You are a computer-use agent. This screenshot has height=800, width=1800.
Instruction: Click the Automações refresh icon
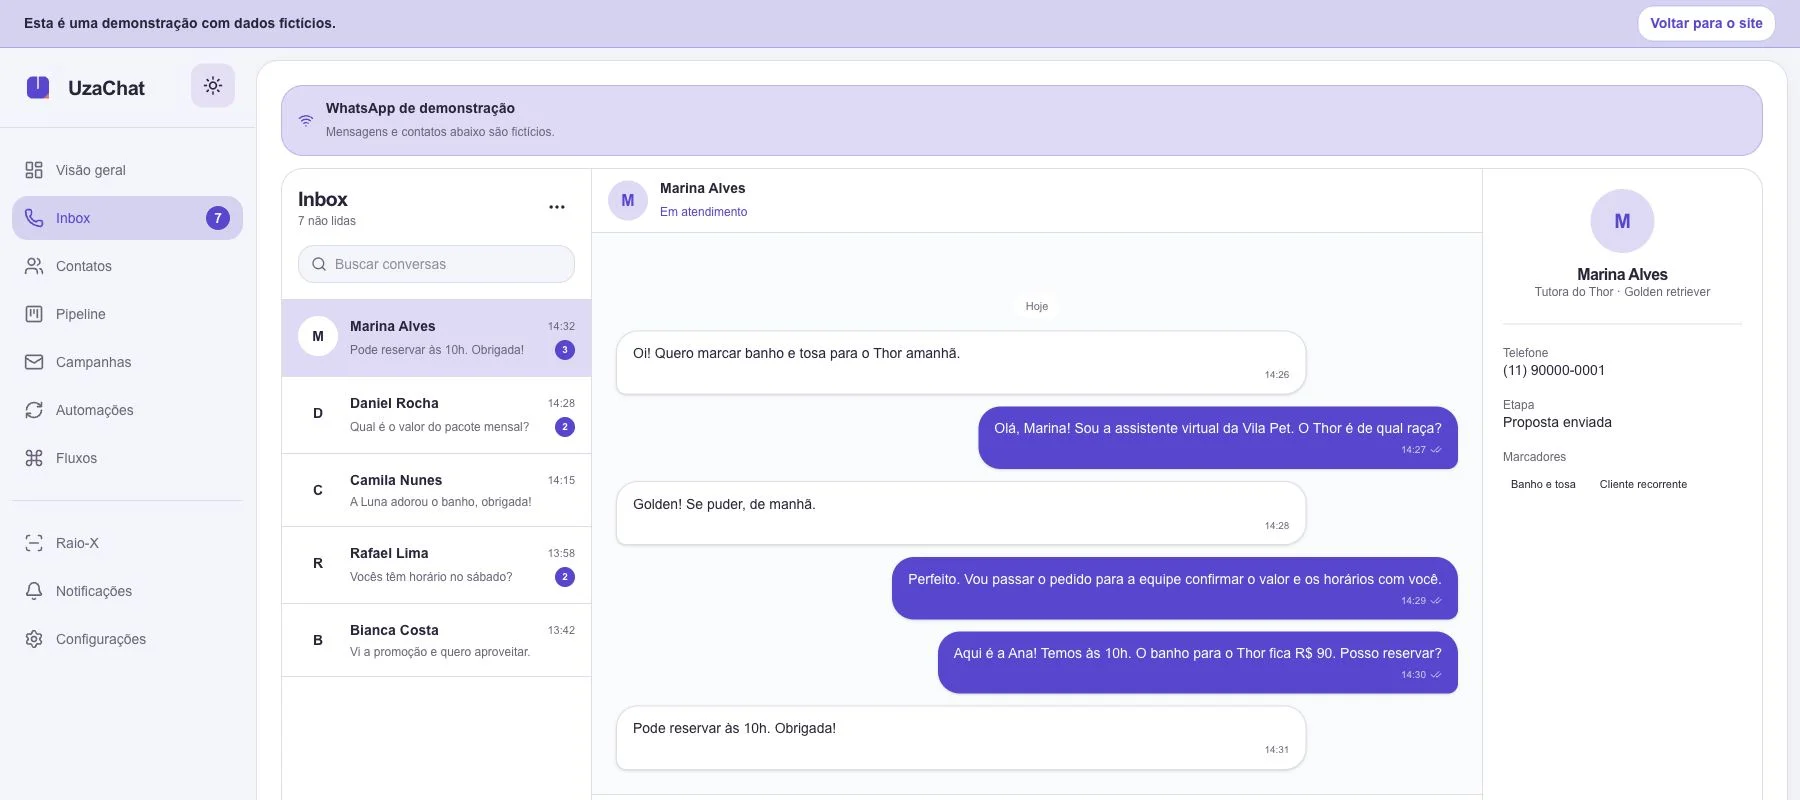point(34,410)
